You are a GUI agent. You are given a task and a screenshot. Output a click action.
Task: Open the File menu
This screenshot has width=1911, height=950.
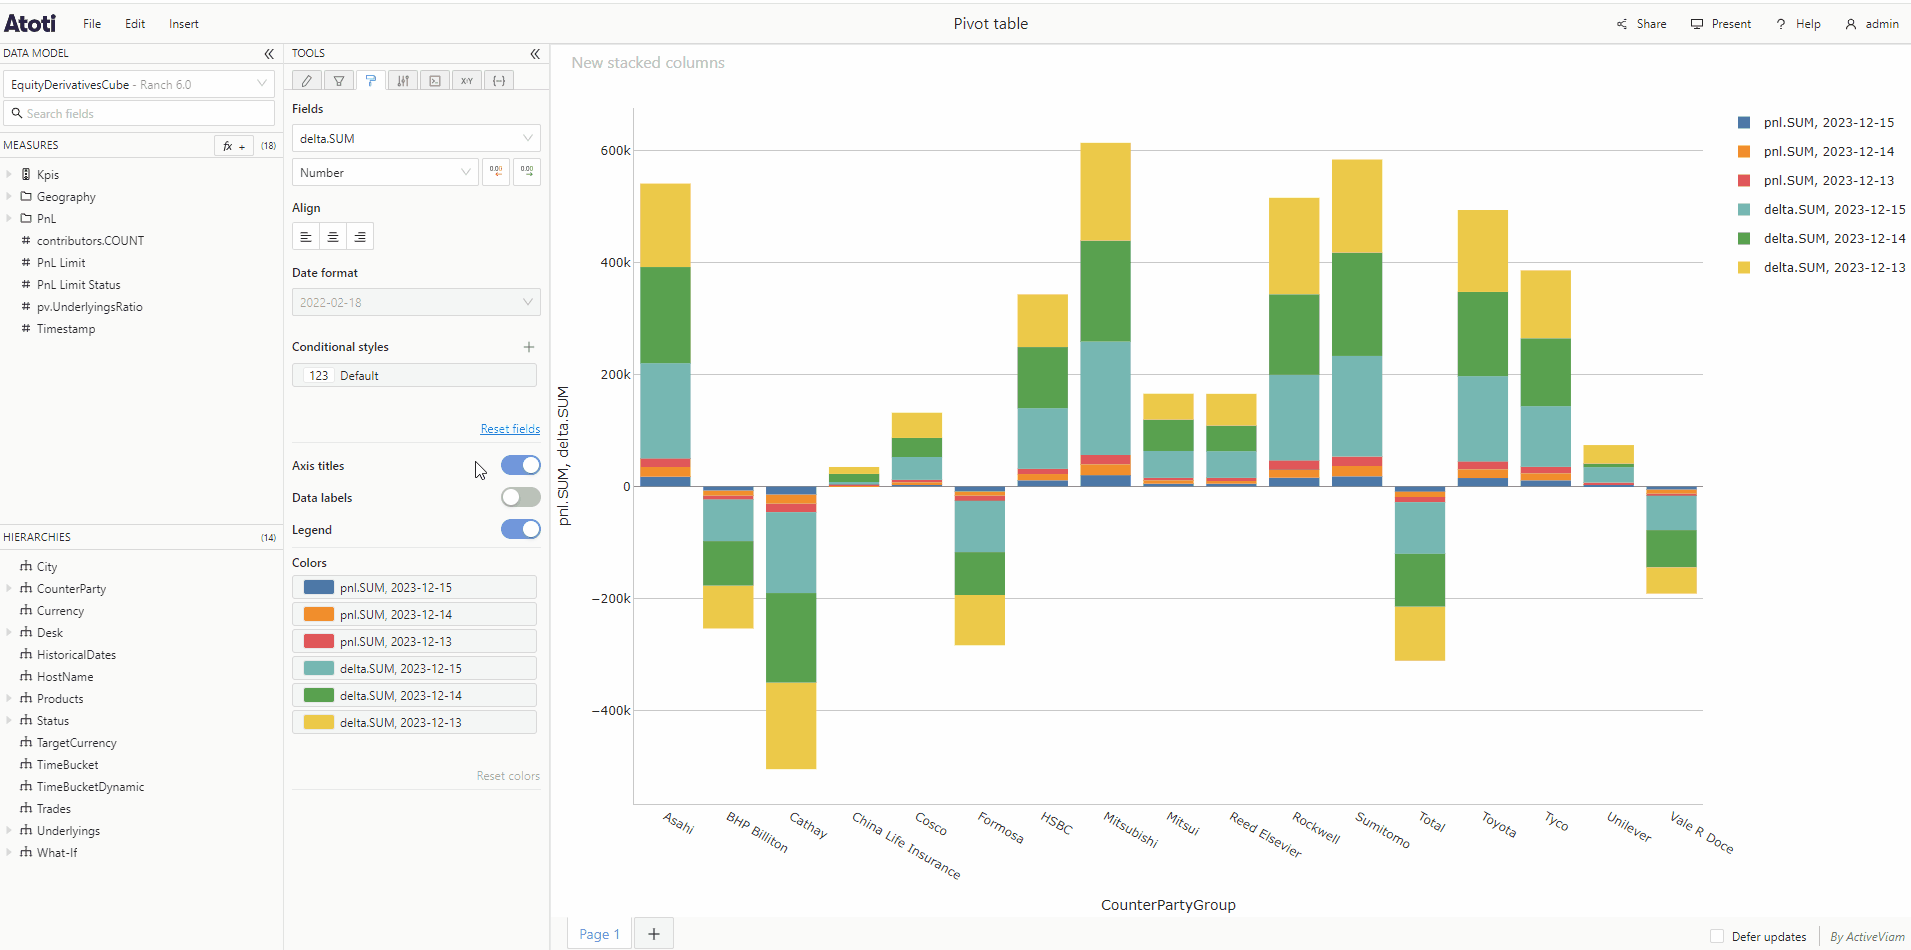pos(92,24)
